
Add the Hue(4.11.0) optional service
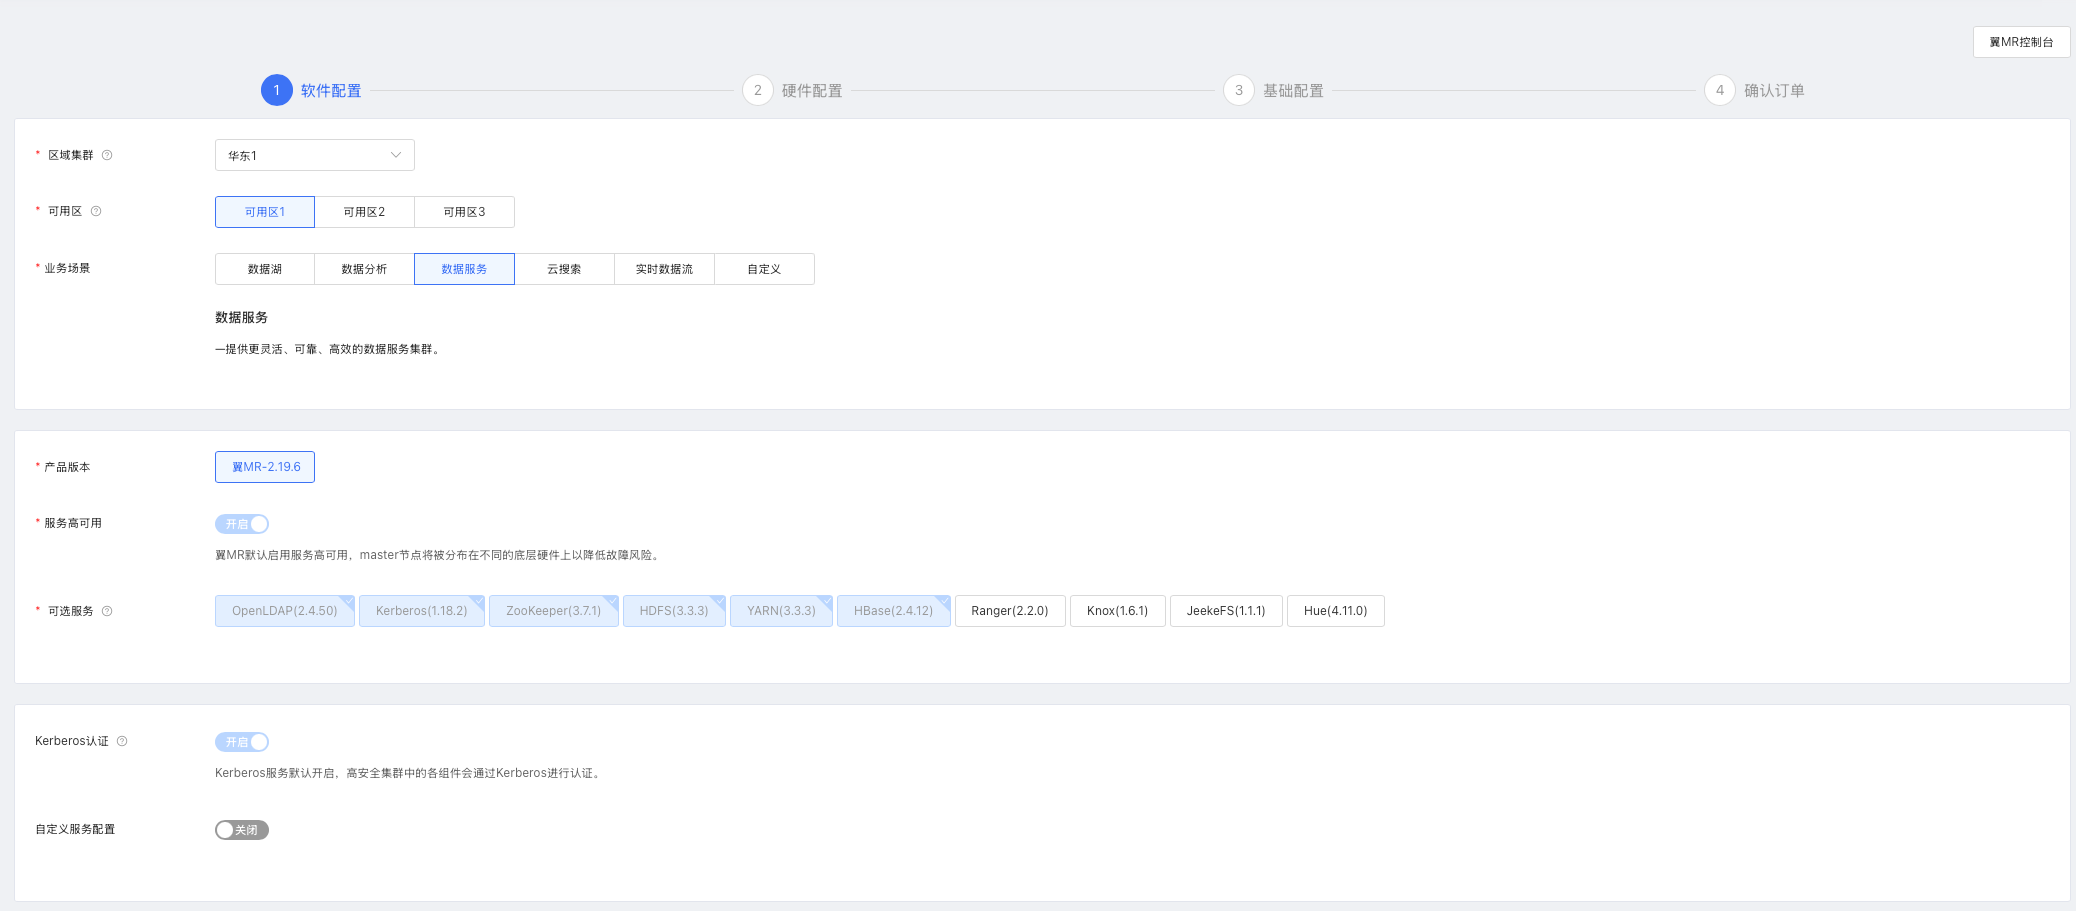pos(1335,611)
